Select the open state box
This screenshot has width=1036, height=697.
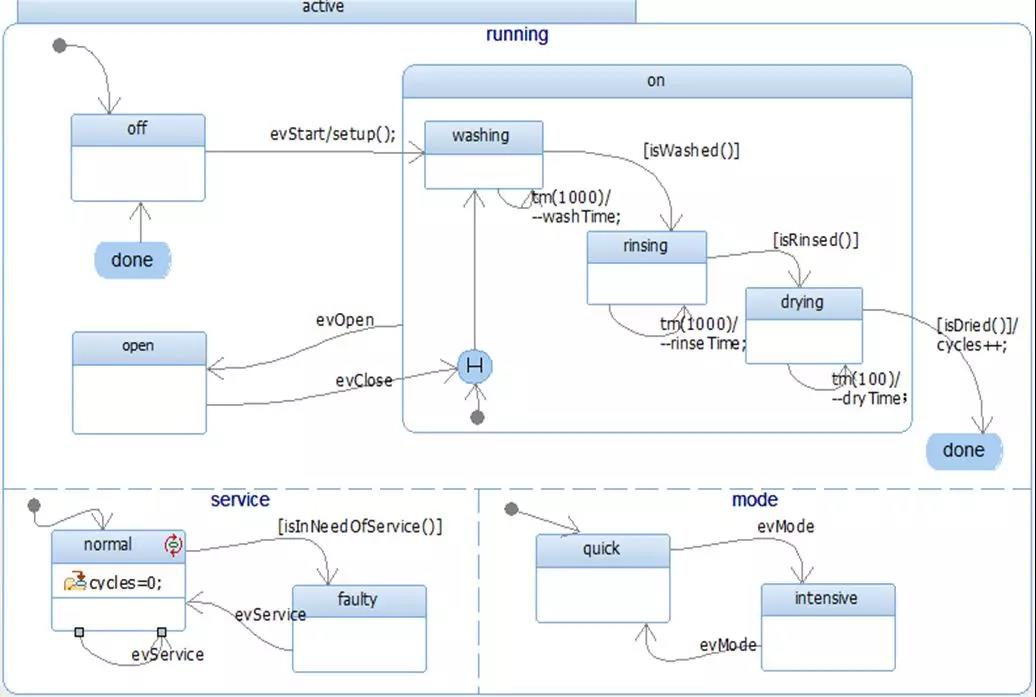(139, 383)
